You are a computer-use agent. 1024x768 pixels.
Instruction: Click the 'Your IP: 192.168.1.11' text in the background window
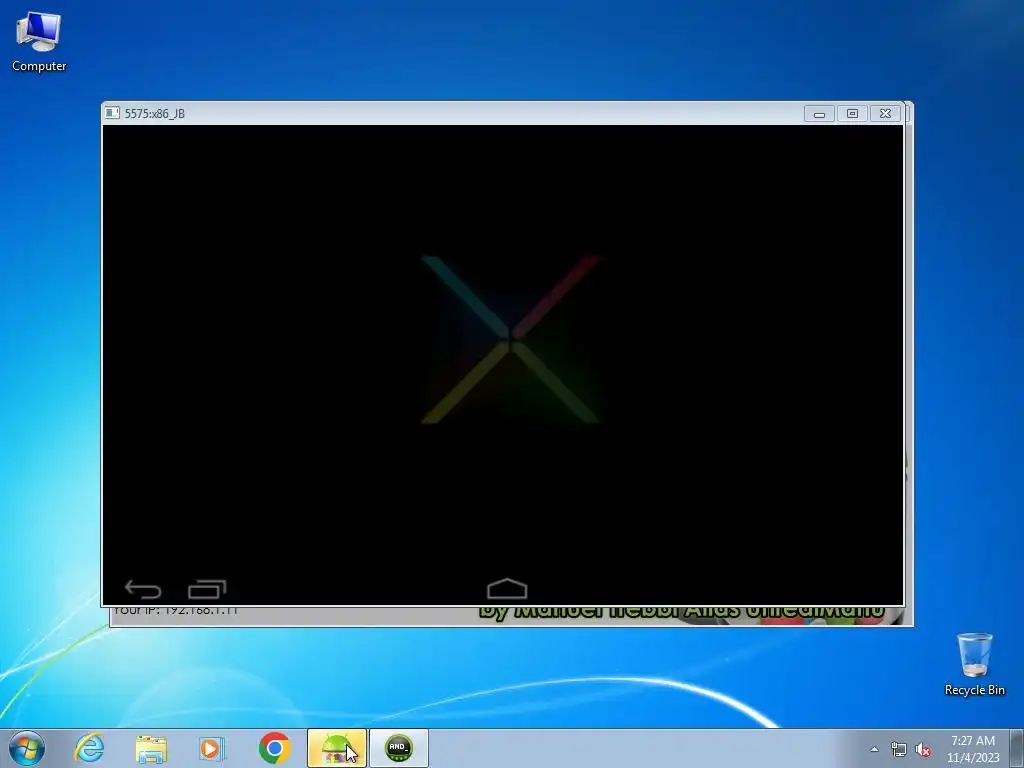tap(176, 611)
